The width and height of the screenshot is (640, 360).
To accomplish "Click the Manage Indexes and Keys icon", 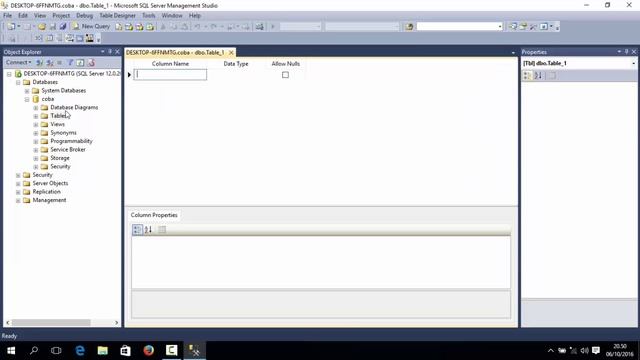I will click(49, 38).
